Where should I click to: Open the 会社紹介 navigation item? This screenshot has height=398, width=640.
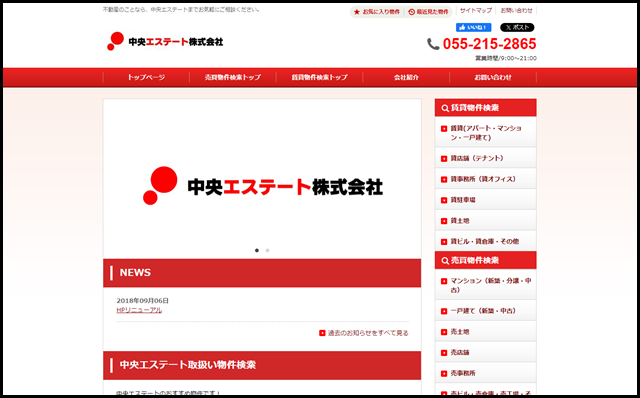(x=406, y=77)
